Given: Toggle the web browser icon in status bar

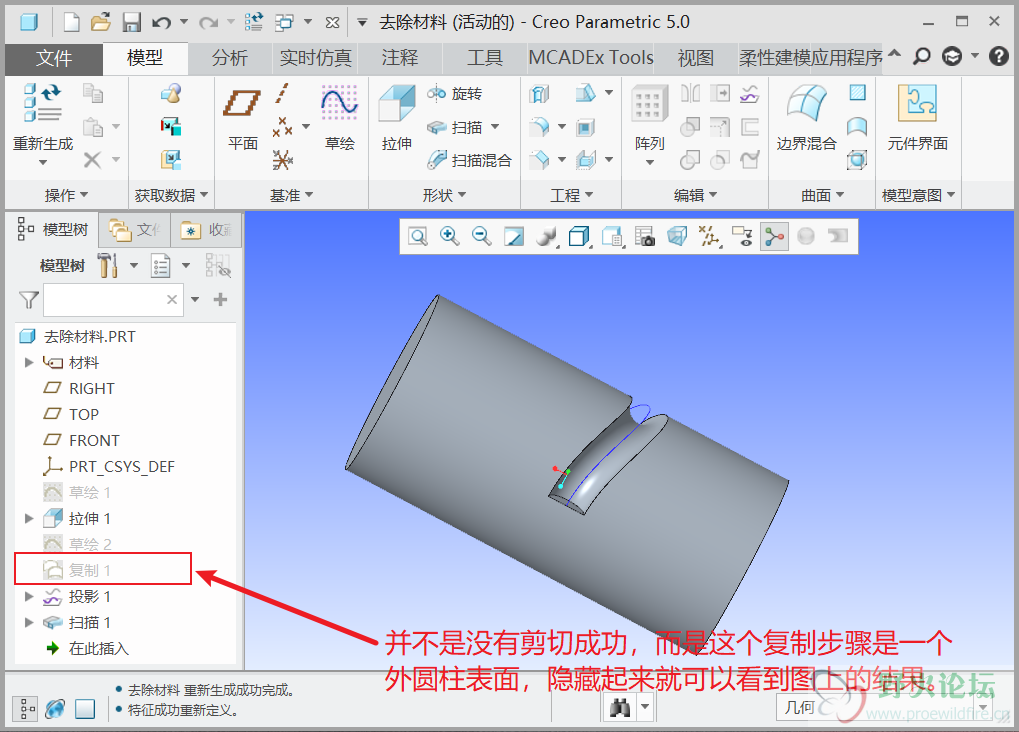Looking at the screenshot, I should pyautogui.click(x=55, y=709).
